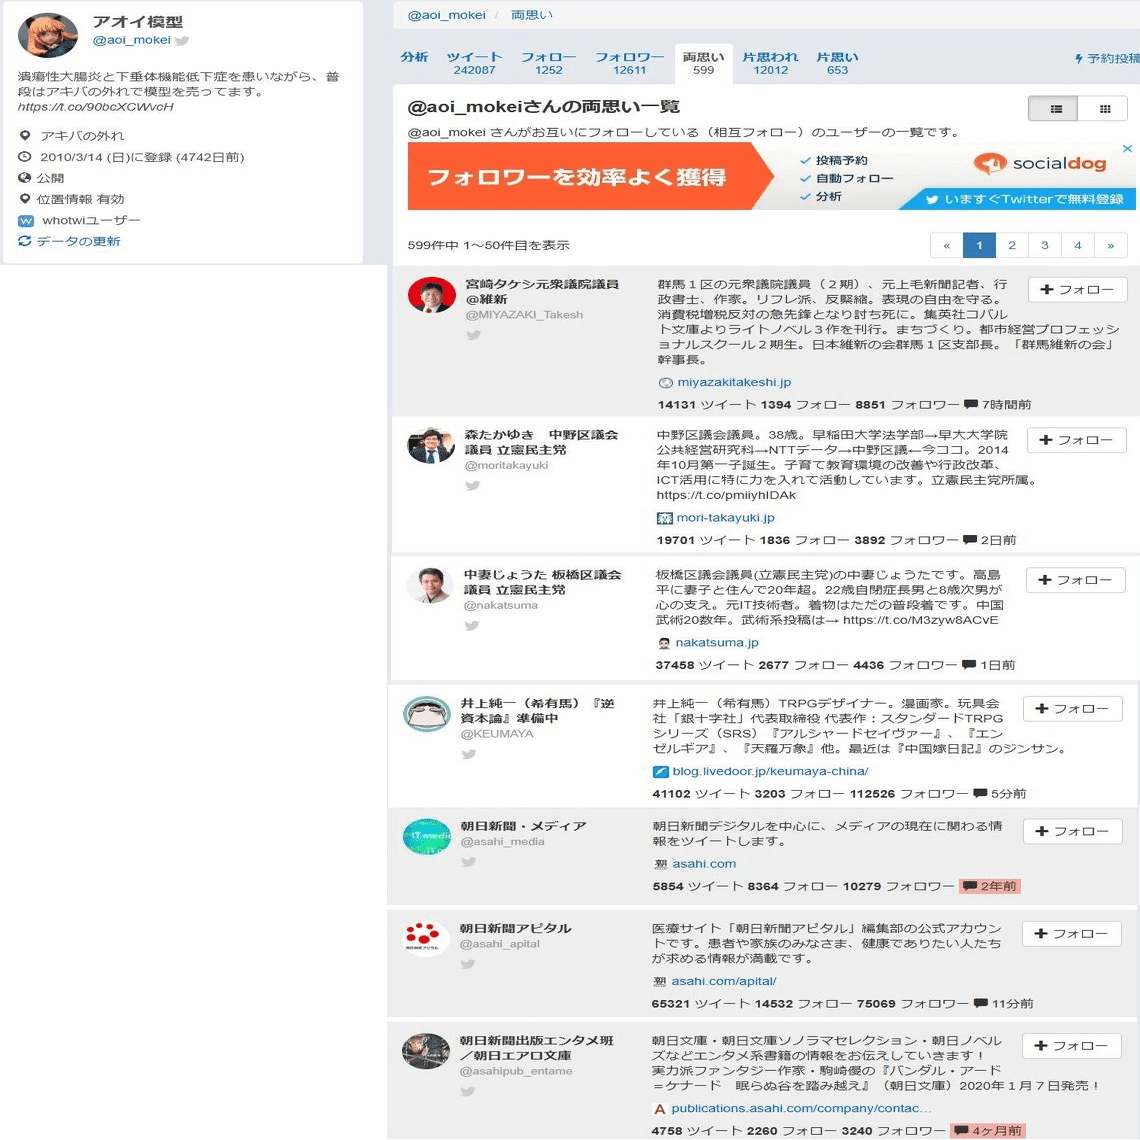1140x1140 pixels.
Task: Open the 片思われ 12012 tab
Action: click(x=770, y=63)
